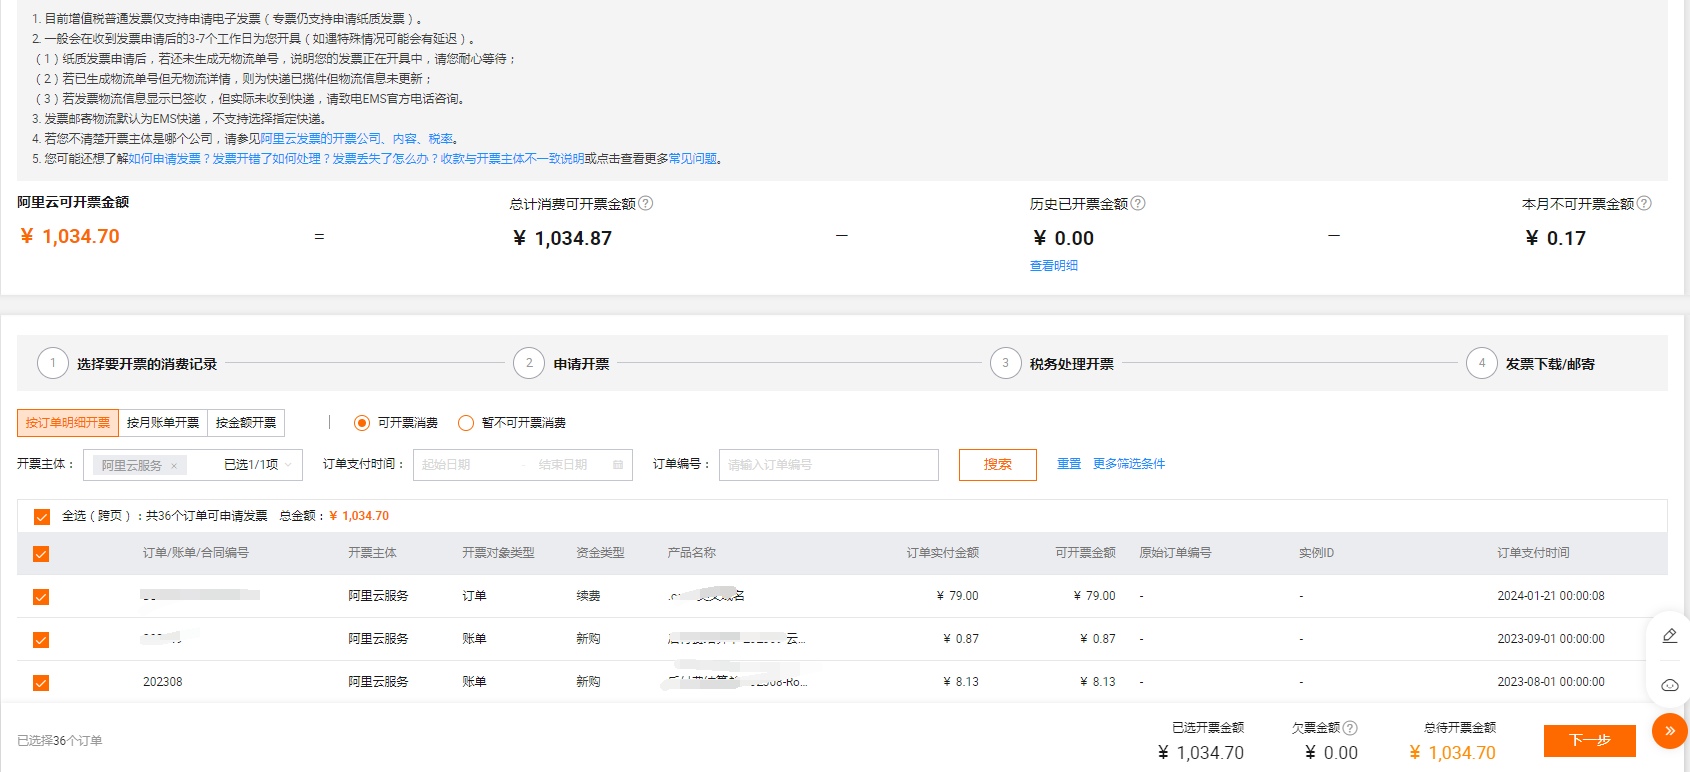Click the date 2023-08-01 00:00:00
The width and height of the screenshot is (1690, 772).
coord(1551,682)
